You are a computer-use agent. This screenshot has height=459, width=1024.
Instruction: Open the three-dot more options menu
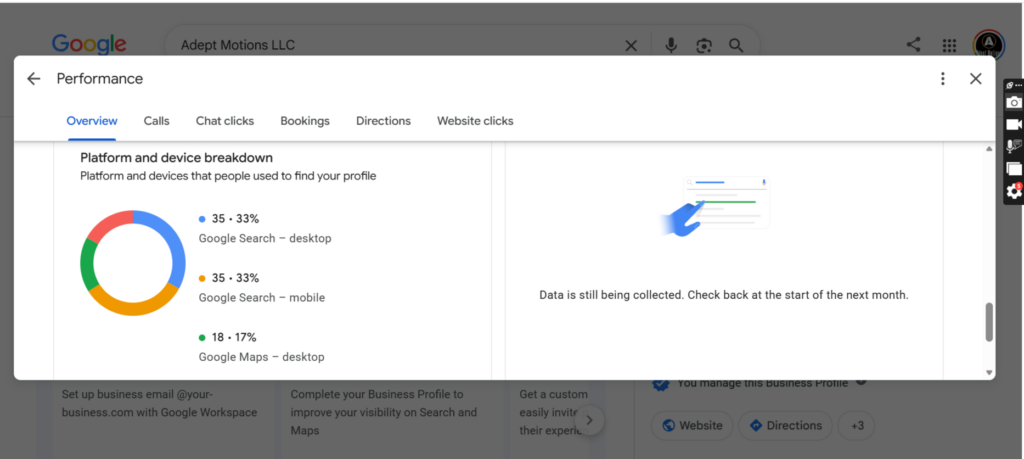(x=942, y=79)
